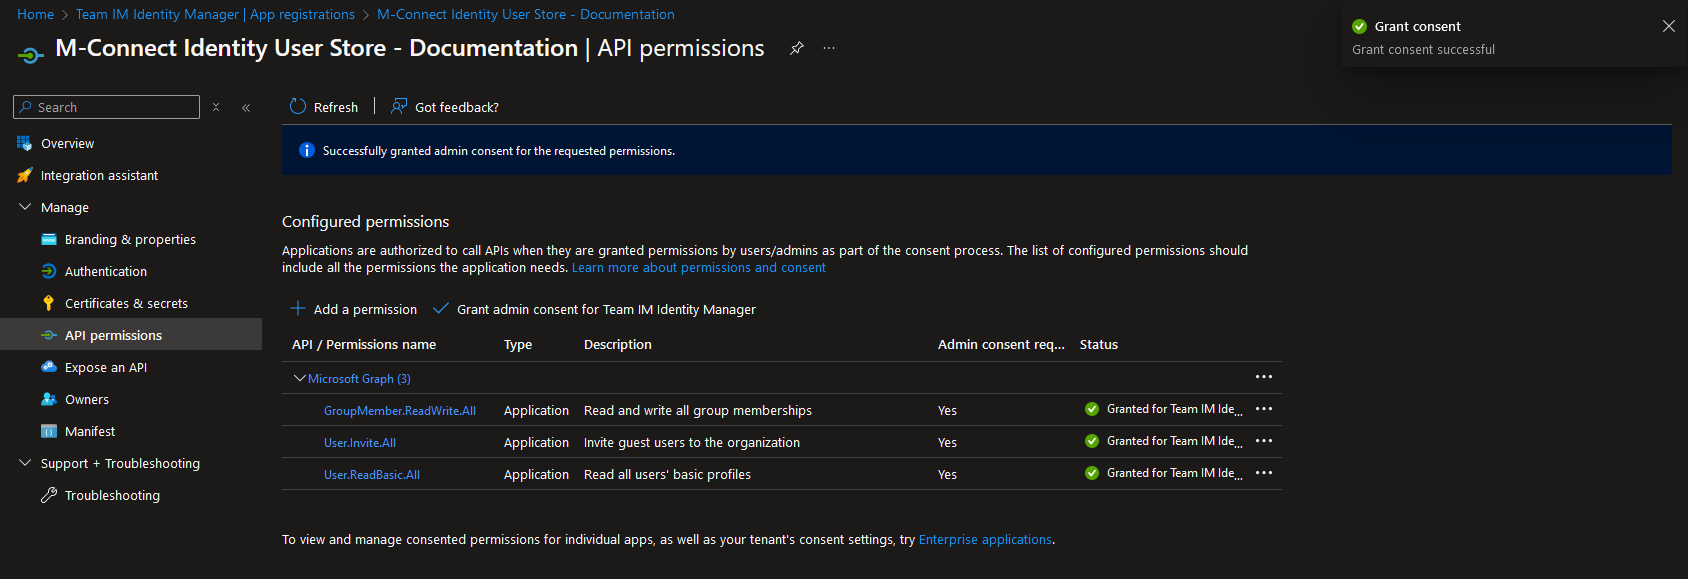Click Got feedback? button
This screenshot has height=579, width=1688.
tap(445, 107)
